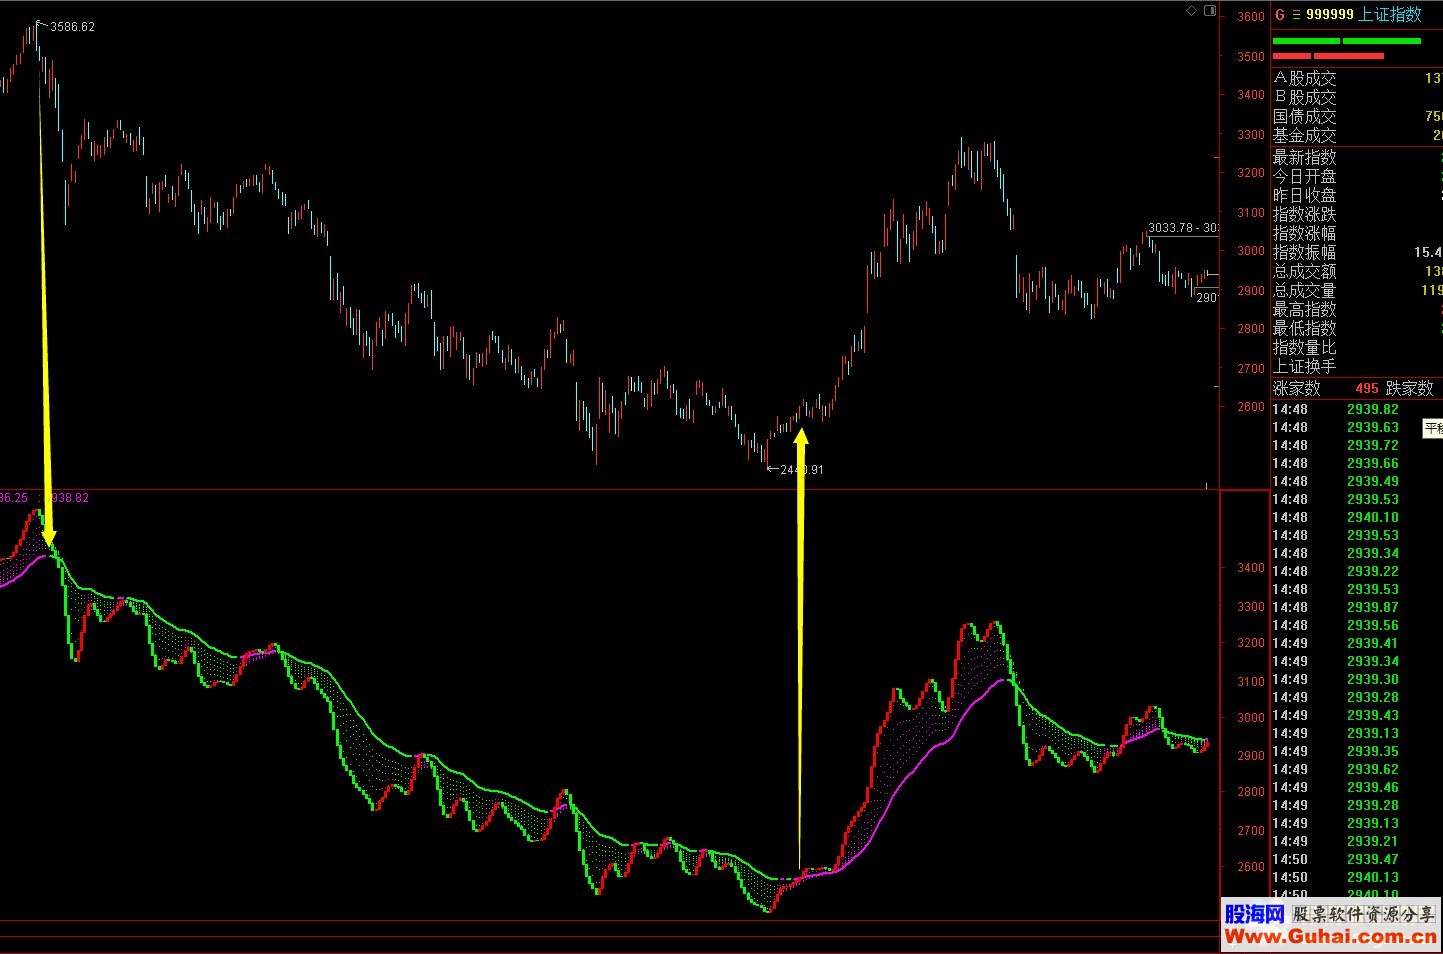Click the 指数涨跌 label
The width and height of the screenshot is (1443, 954).
1304,214
